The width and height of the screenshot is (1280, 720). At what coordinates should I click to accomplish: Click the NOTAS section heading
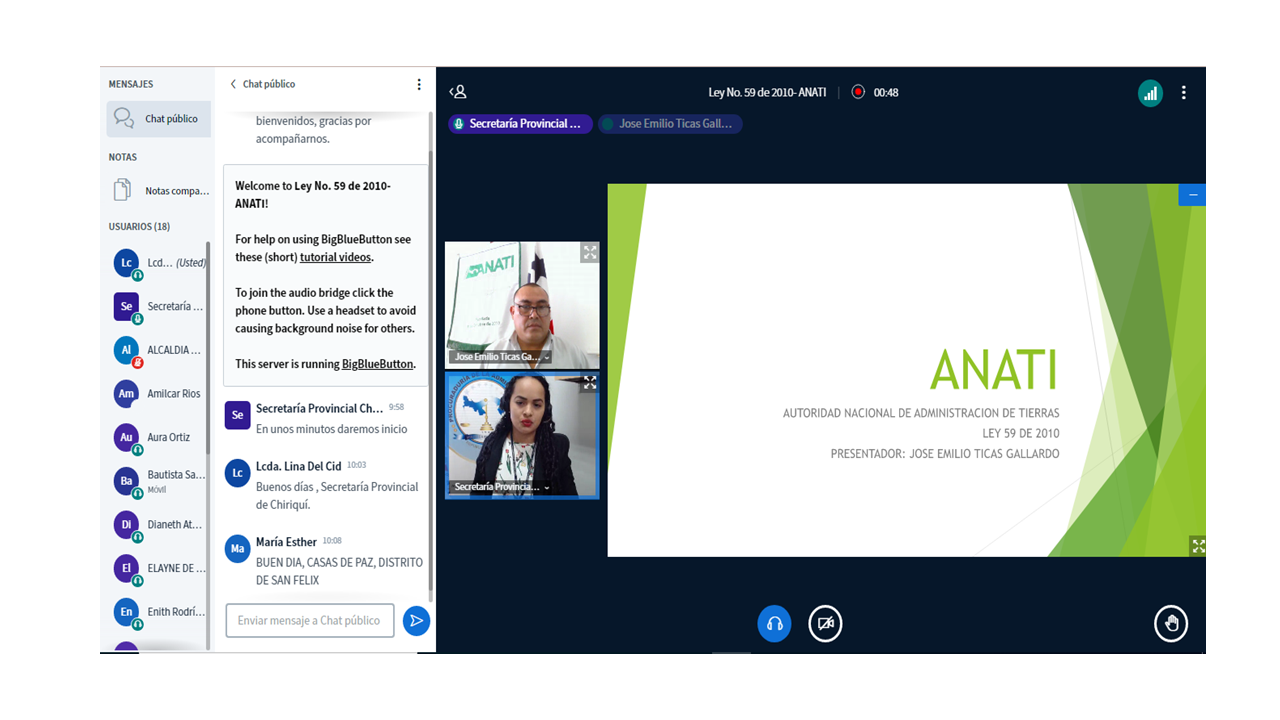coord(123,157)
